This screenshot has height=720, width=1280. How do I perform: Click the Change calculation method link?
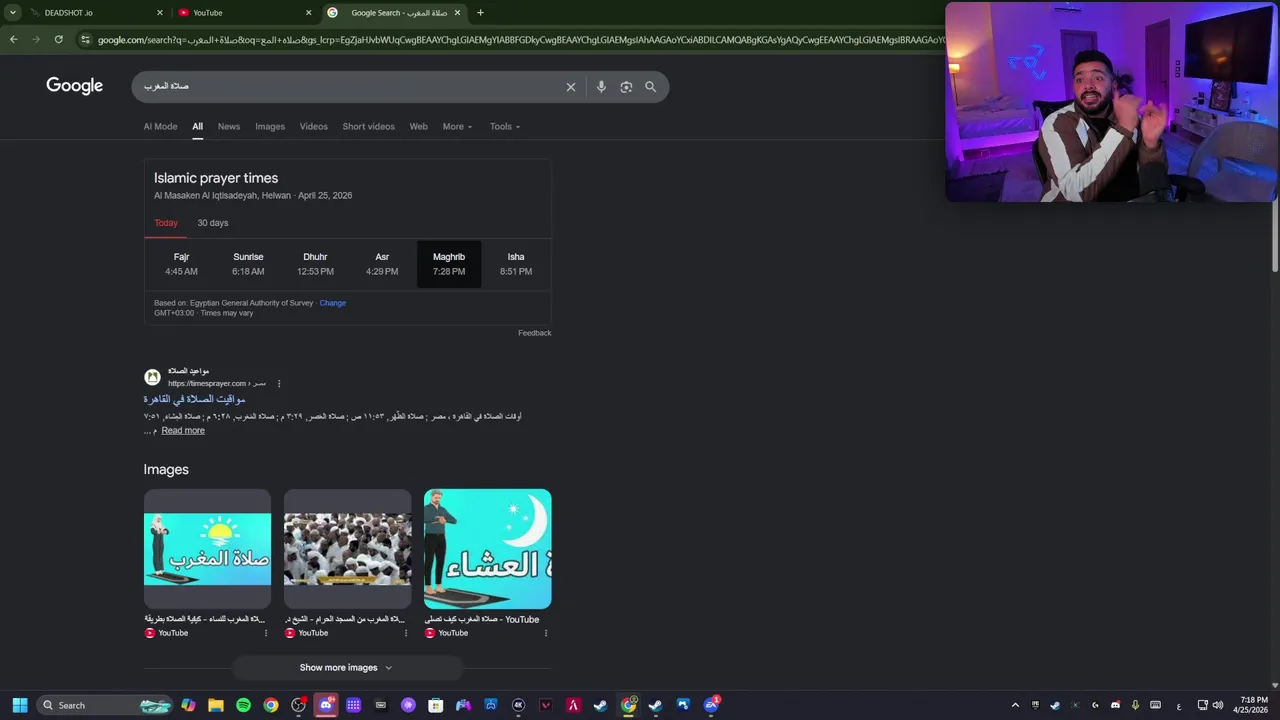pyautogui.click(x=333, y=303)
